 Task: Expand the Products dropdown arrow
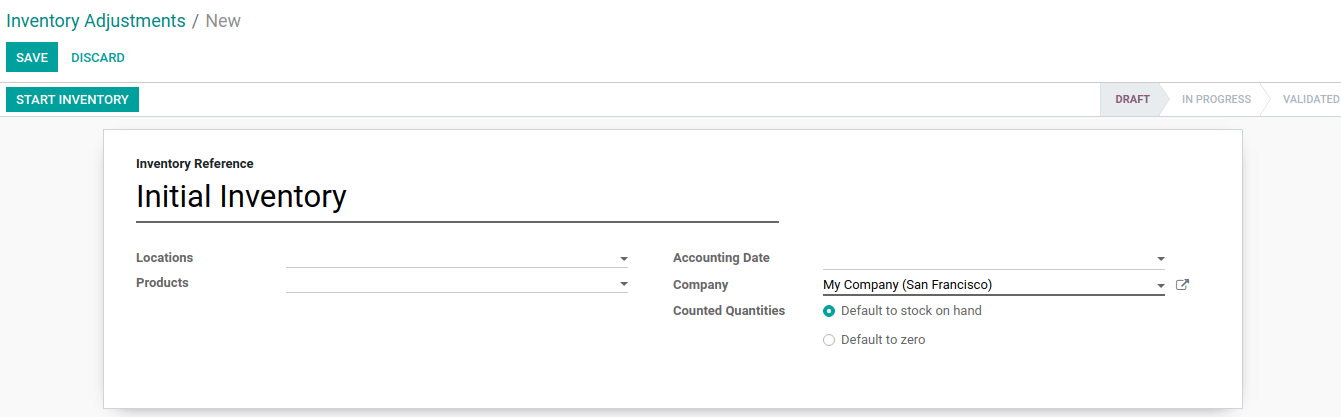pyautogui.click(x=623, y=284)
